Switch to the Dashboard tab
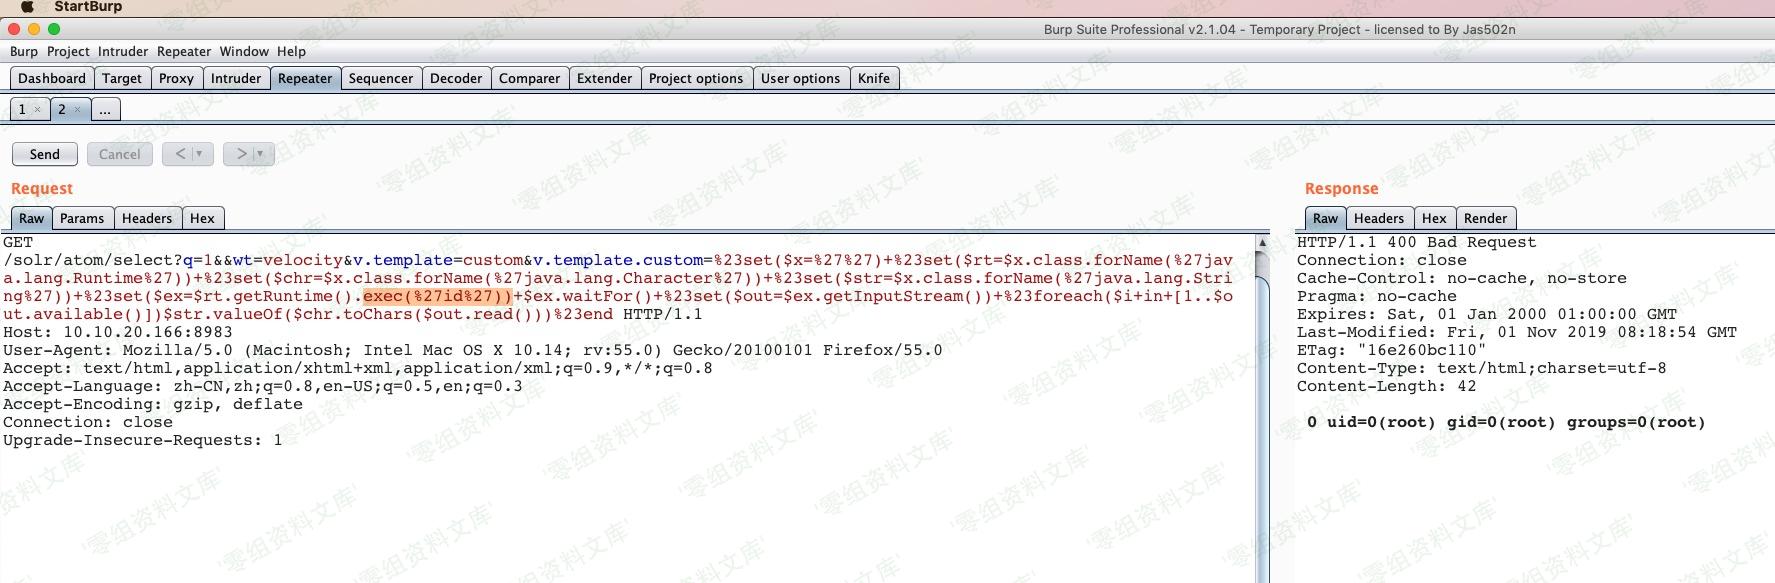Viewport: 1775px width, 583px height. pyautogui.click(x=52, y=78)
